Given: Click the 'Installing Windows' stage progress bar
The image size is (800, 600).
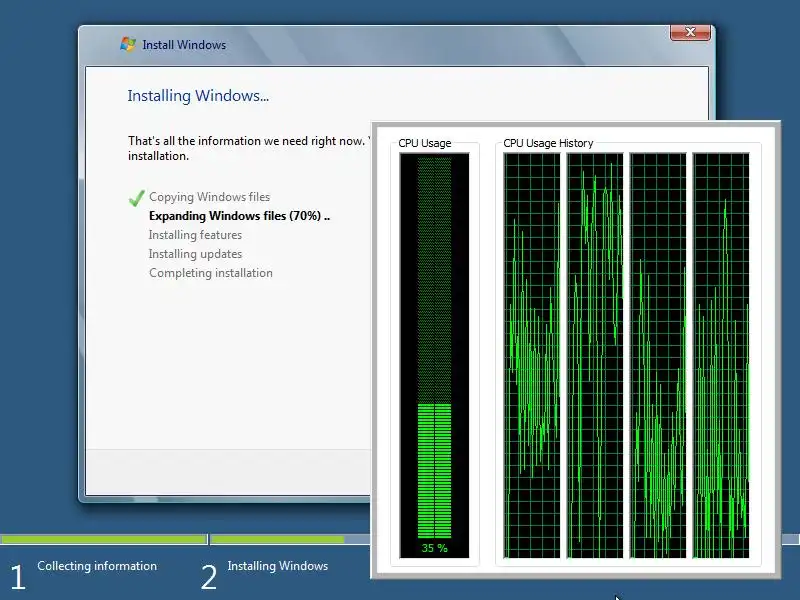Looking at the screenshot, I should (x=291, y=539).
